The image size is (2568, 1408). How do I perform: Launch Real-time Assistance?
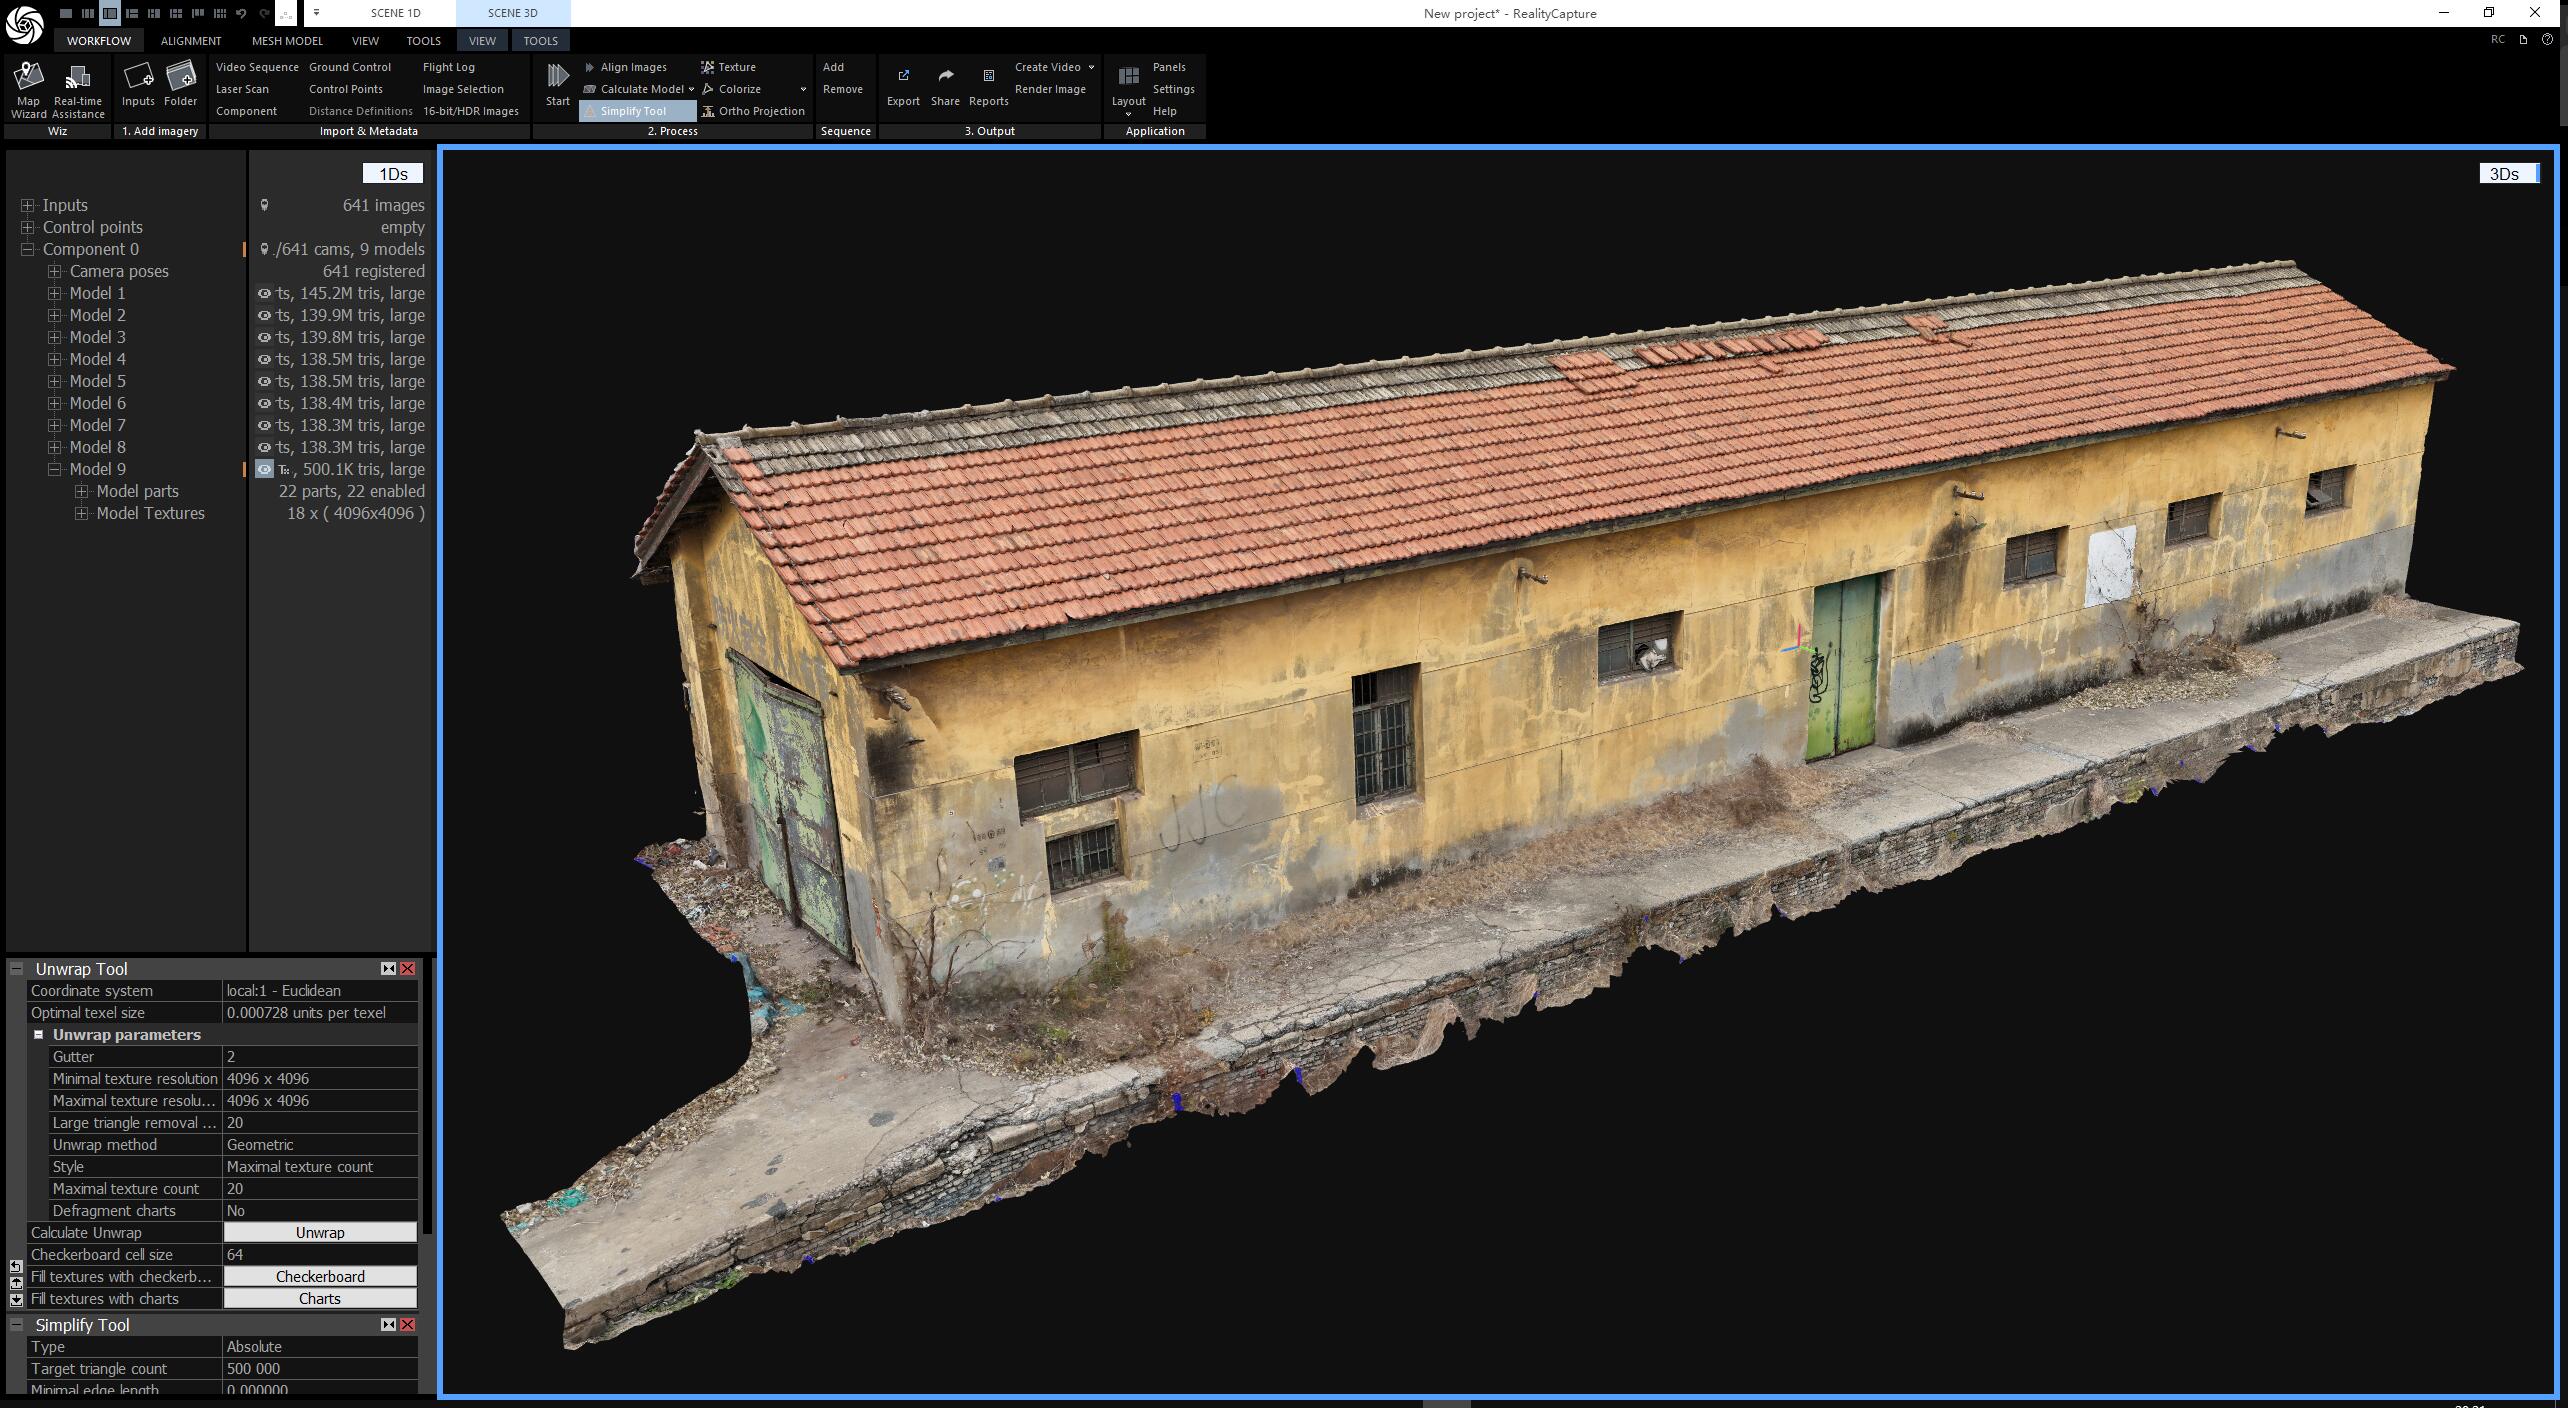(78, 89)
